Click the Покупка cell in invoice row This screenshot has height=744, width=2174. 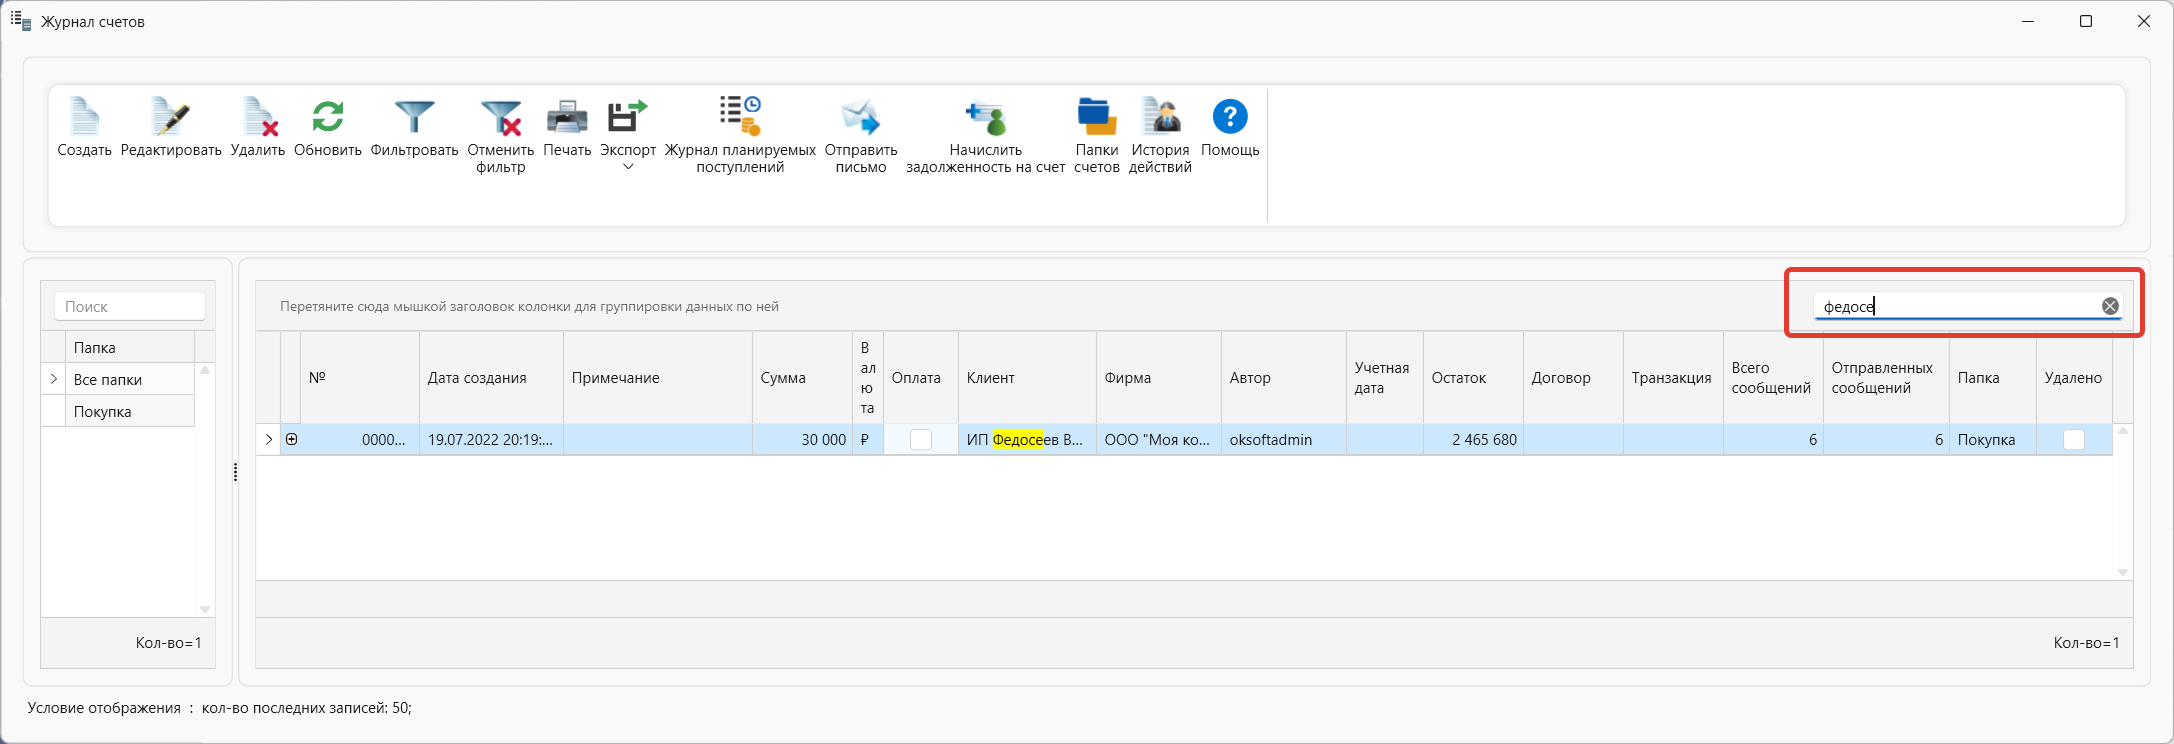pos(1993,440)
